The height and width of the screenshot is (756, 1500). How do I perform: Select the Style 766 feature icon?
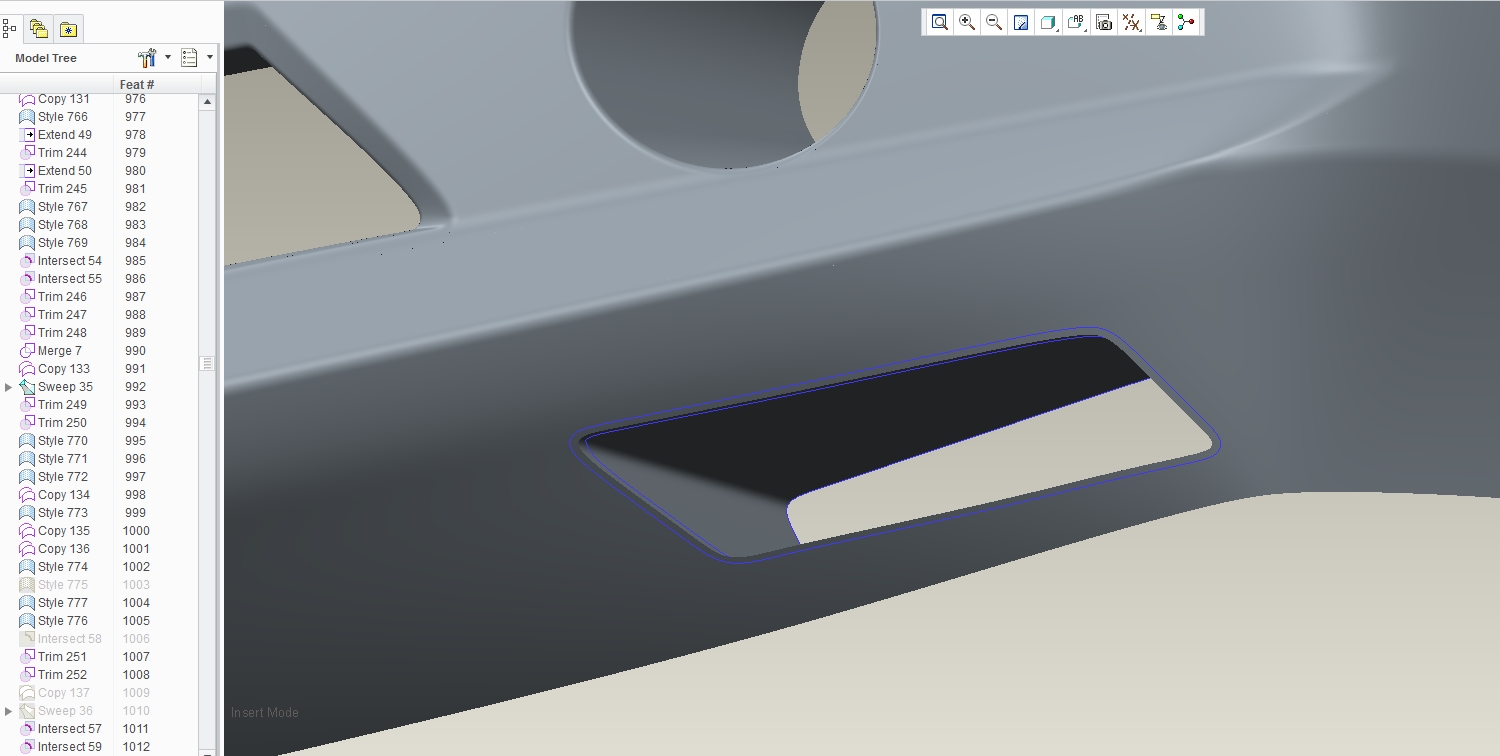(27, 117)
